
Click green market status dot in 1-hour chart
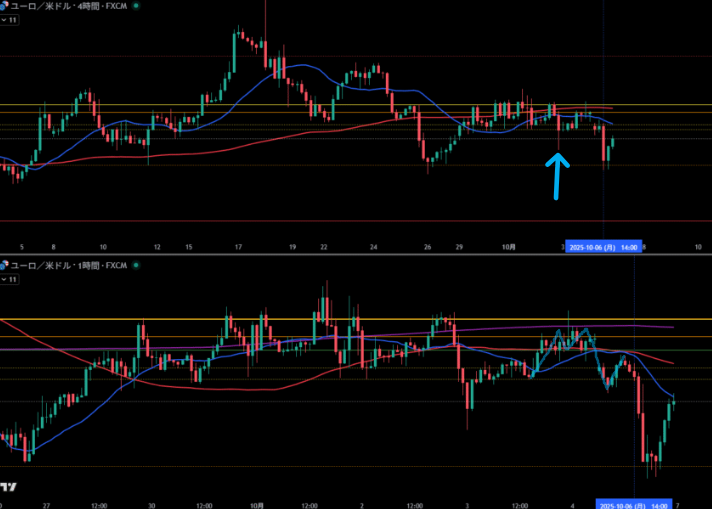coord(137,265)
